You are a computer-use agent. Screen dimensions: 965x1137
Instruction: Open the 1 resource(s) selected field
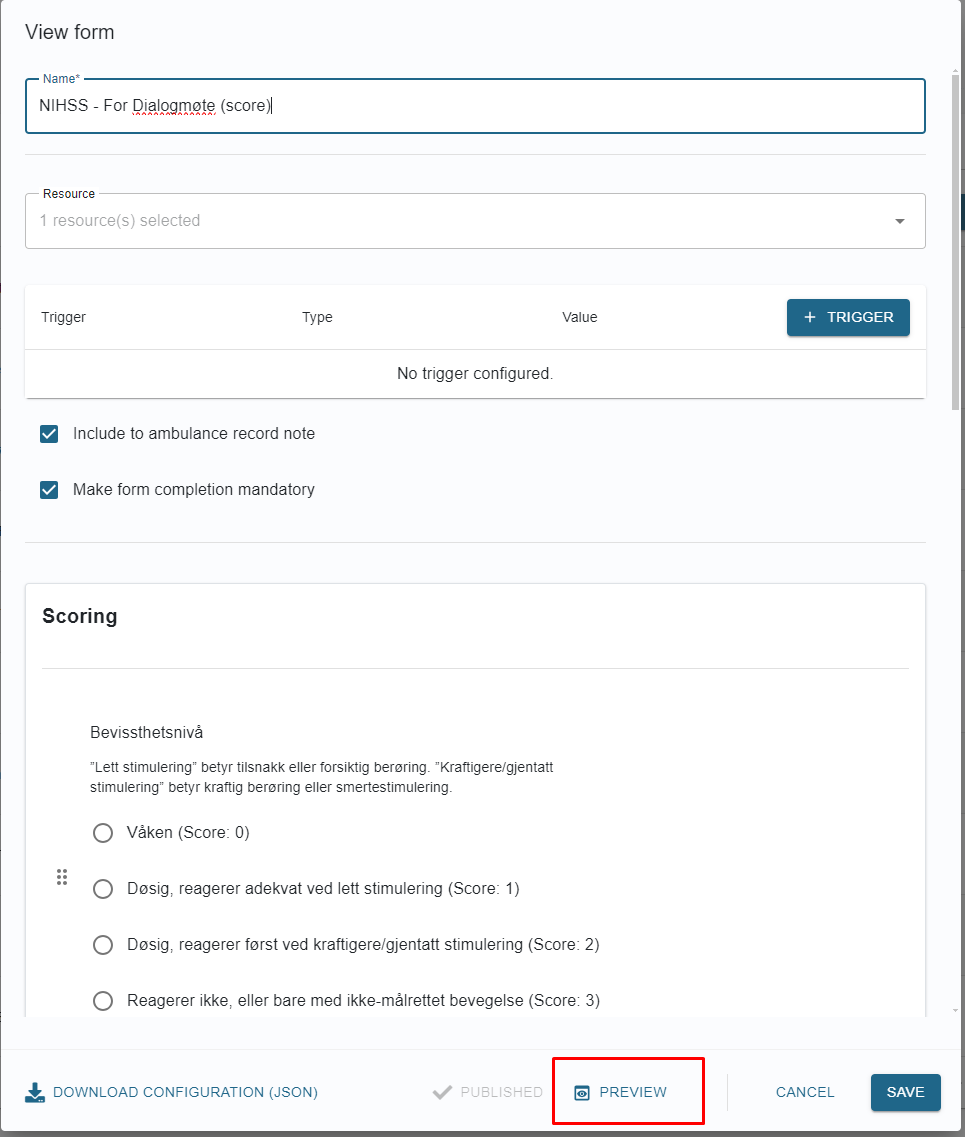[475, 221]
